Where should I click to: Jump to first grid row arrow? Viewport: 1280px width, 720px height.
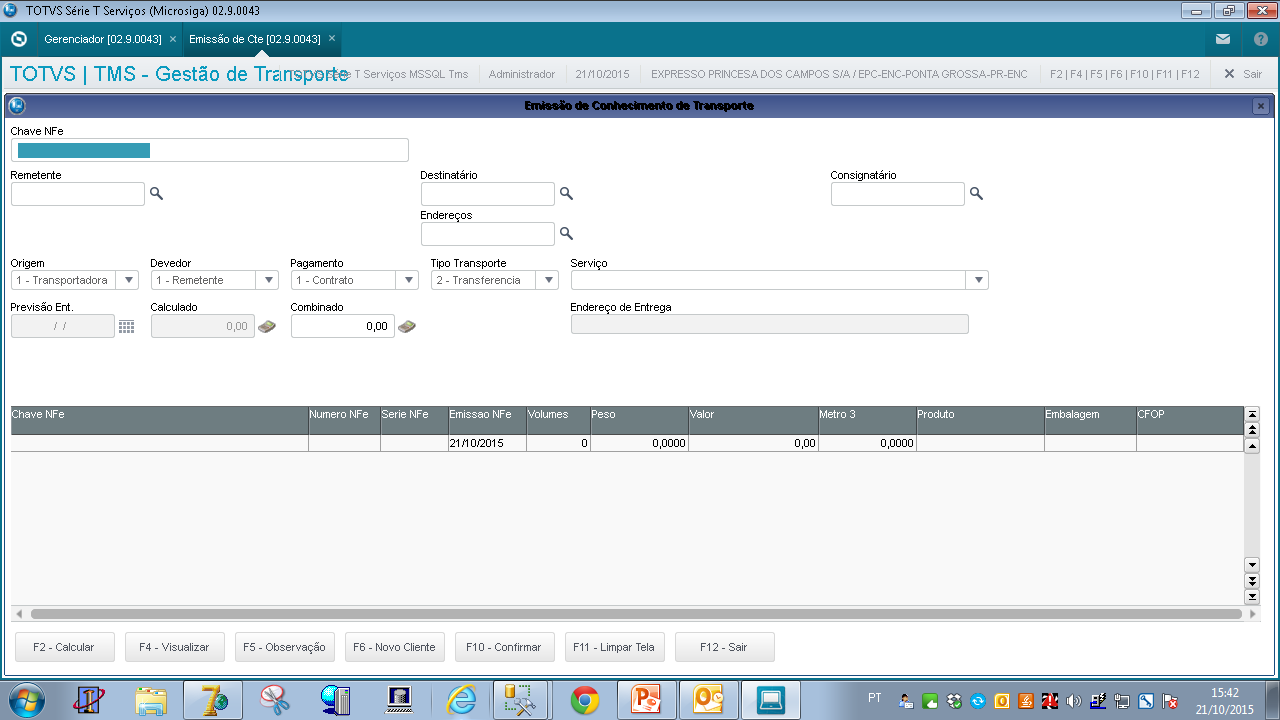pos(1252,413)
